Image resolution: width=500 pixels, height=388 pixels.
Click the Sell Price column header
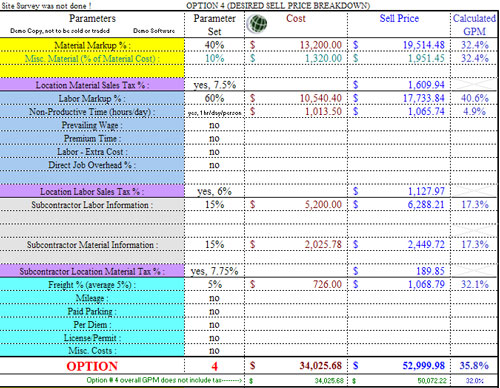(x=399, y=18)
